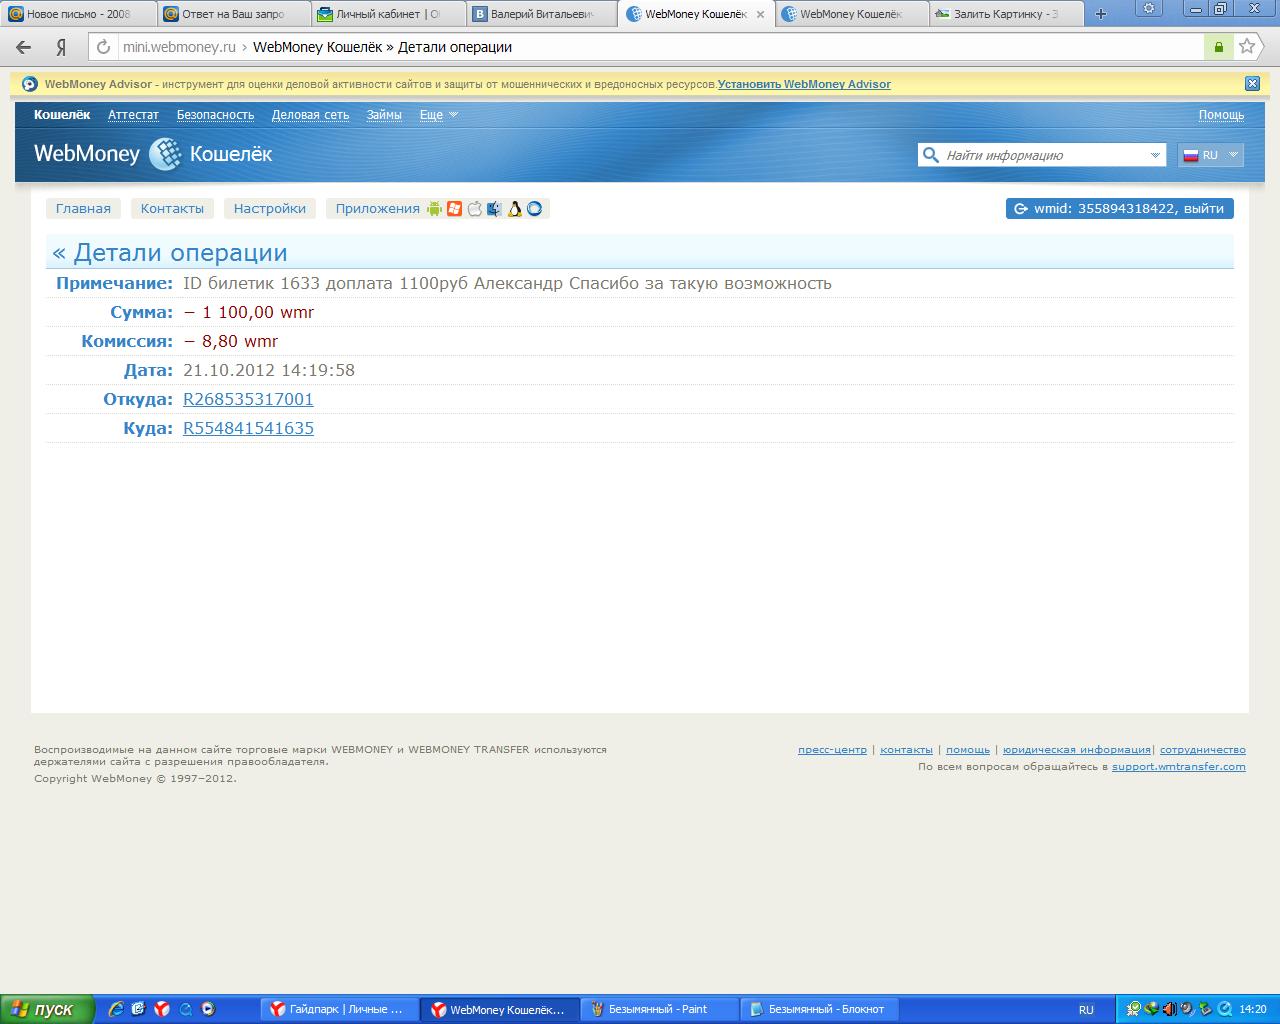The image size is (1280, 1024).
Task: Click the WebMoney Advisor bar icon
Action: pos(30,84)
